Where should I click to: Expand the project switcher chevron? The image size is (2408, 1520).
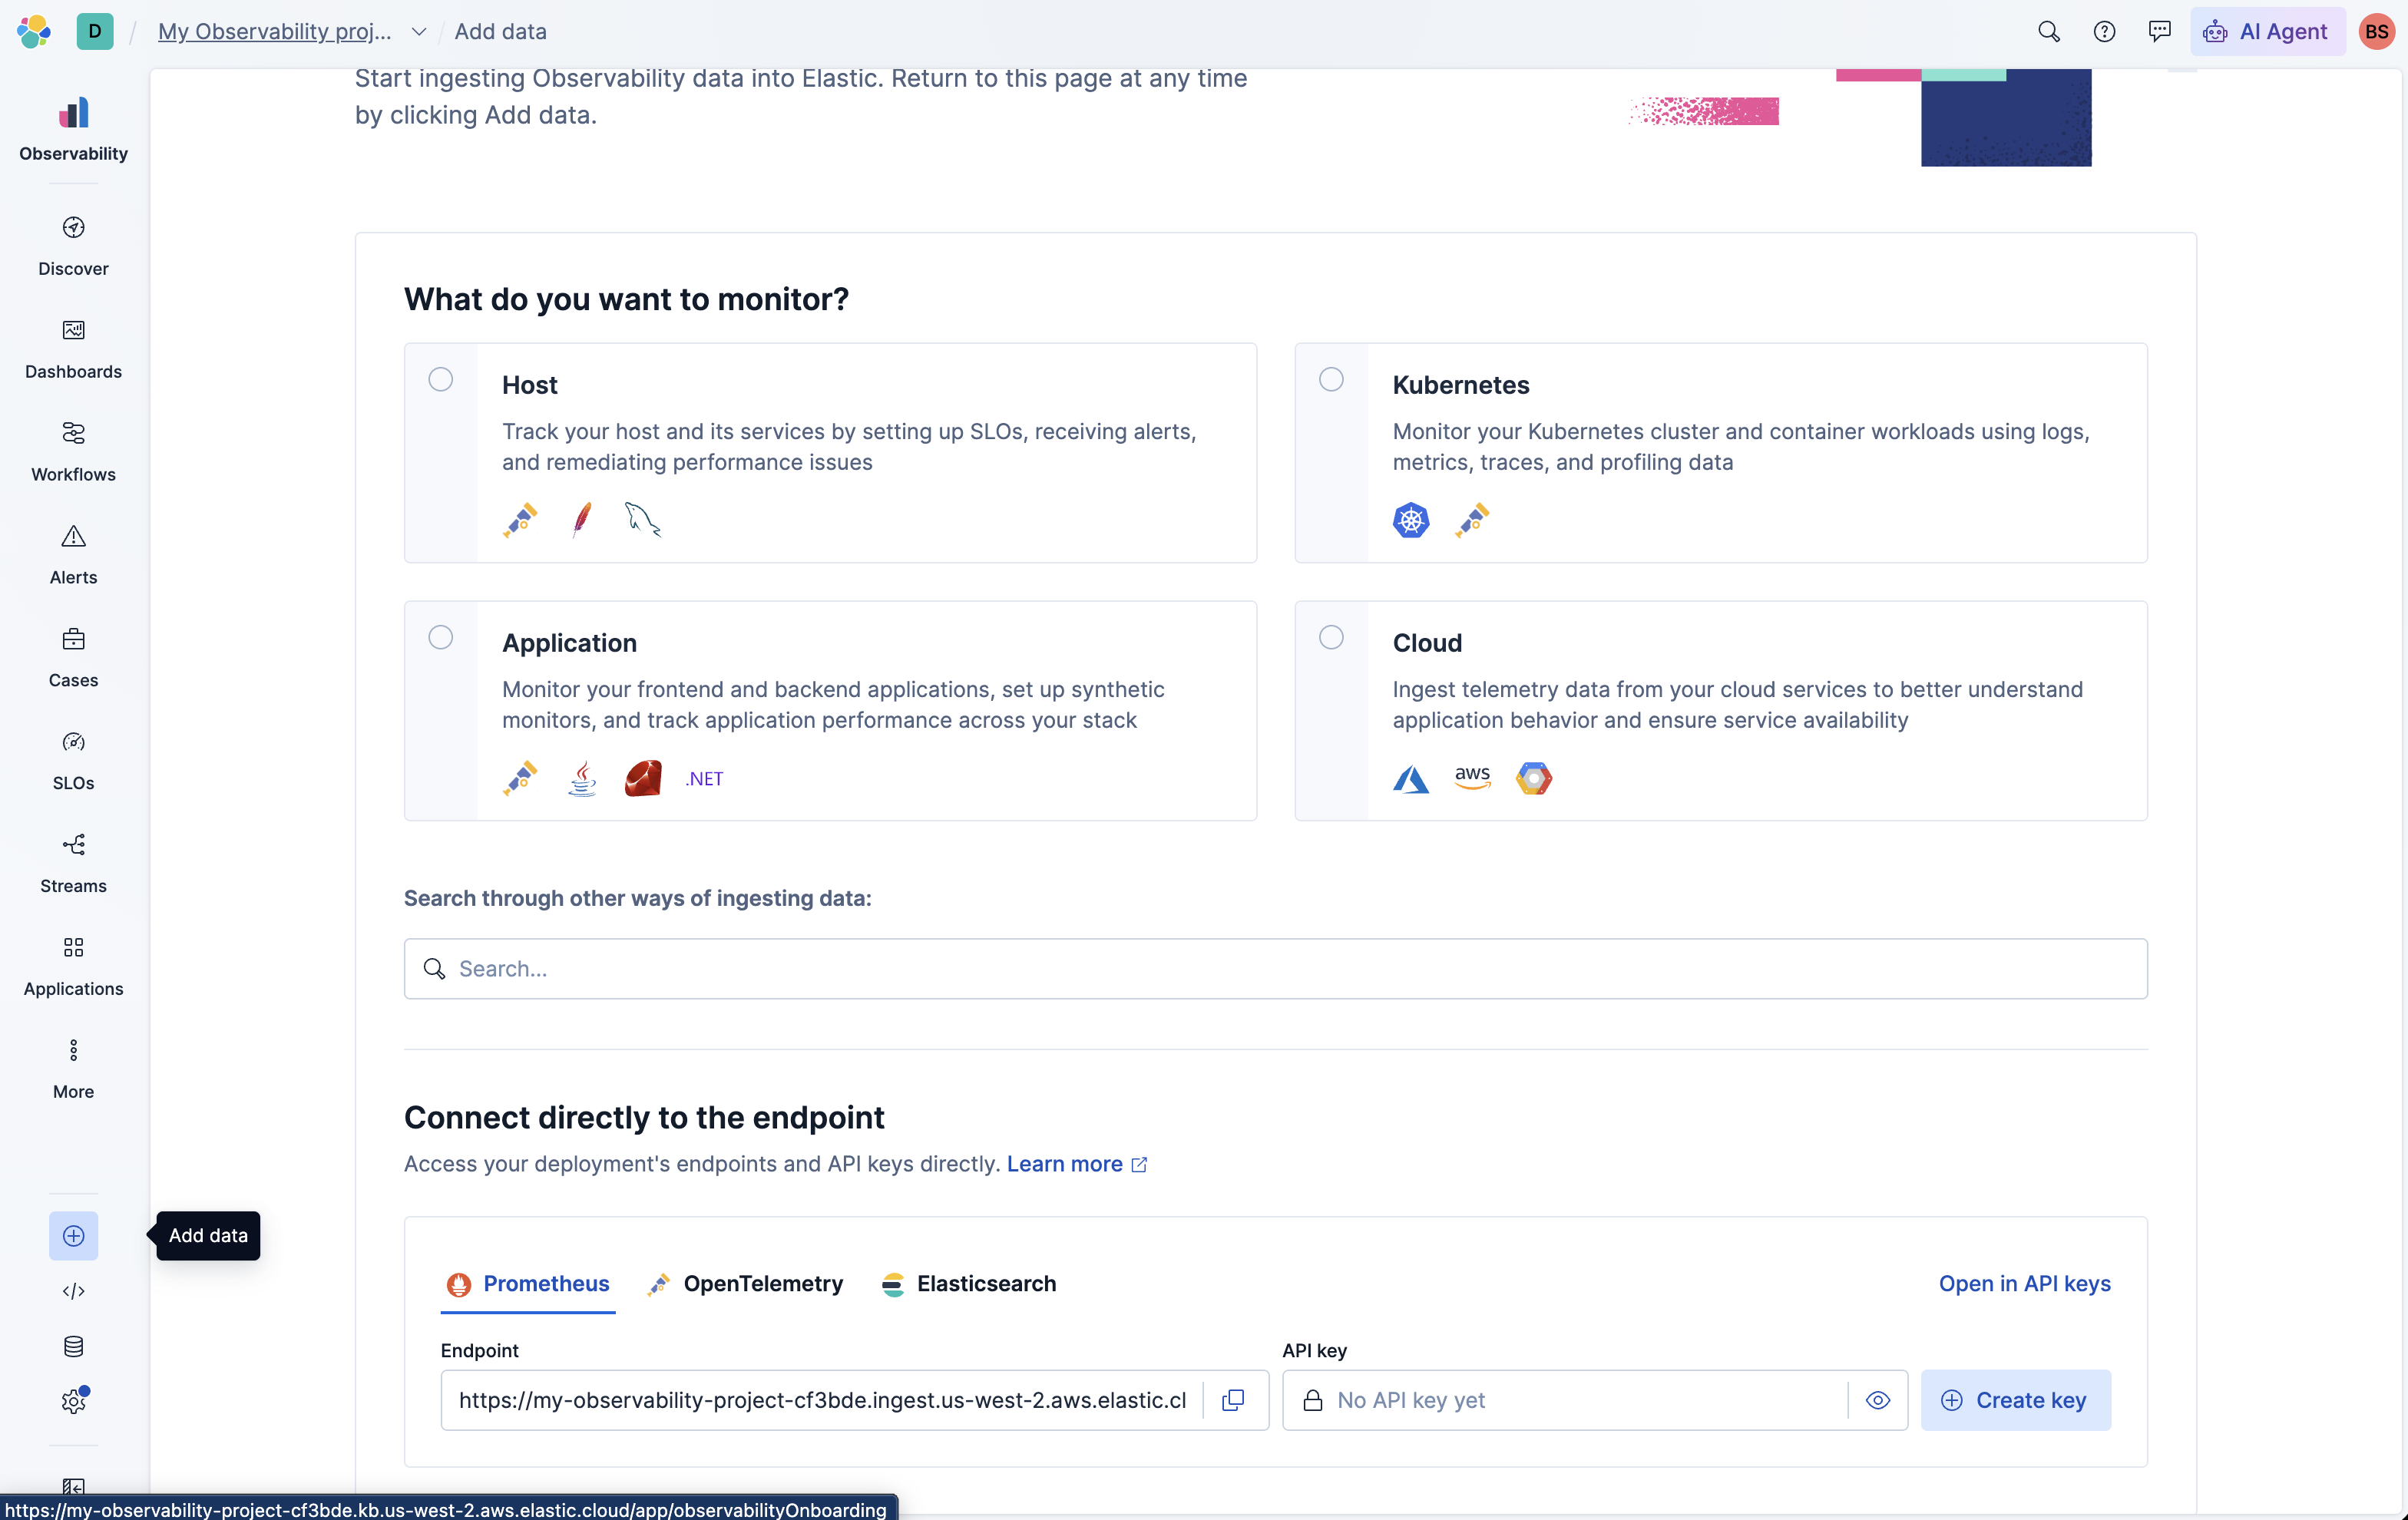coord(419,32)
